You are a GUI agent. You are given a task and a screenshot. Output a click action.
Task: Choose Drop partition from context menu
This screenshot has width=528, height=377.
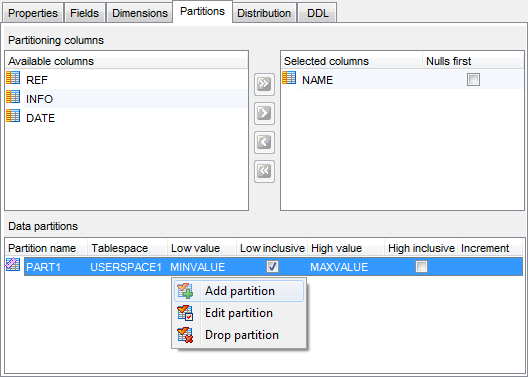tap(239, 335)
